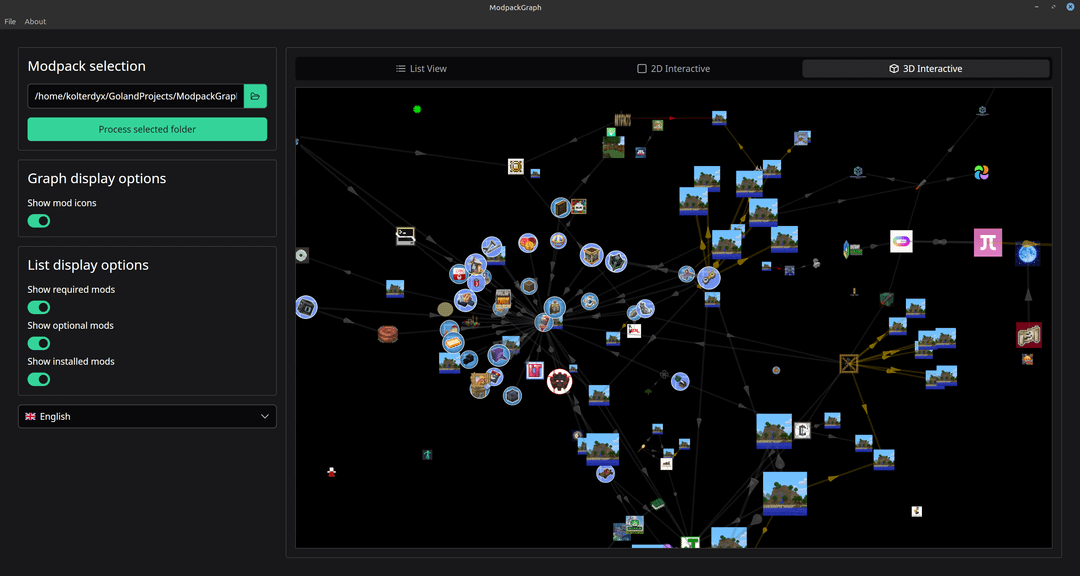1080x576 pixels.
Task: Open the English language dropdown
Action: (x=147, y=416)
